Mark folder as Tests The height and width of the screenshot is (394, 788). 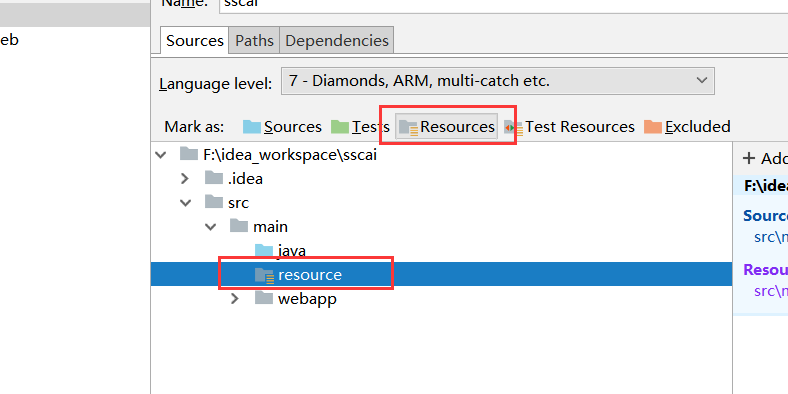point(360,127)
